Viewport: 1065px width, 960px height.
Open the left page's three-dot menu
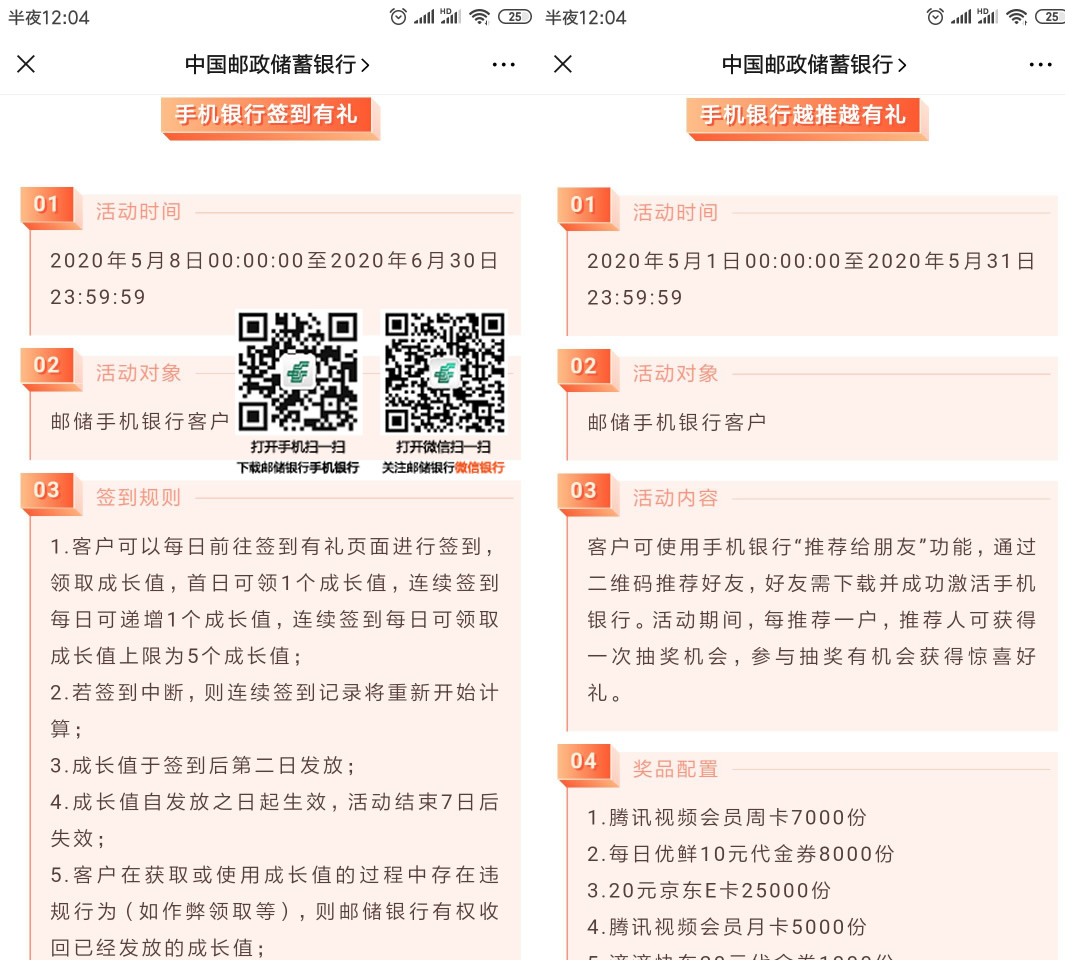(503, 65)
